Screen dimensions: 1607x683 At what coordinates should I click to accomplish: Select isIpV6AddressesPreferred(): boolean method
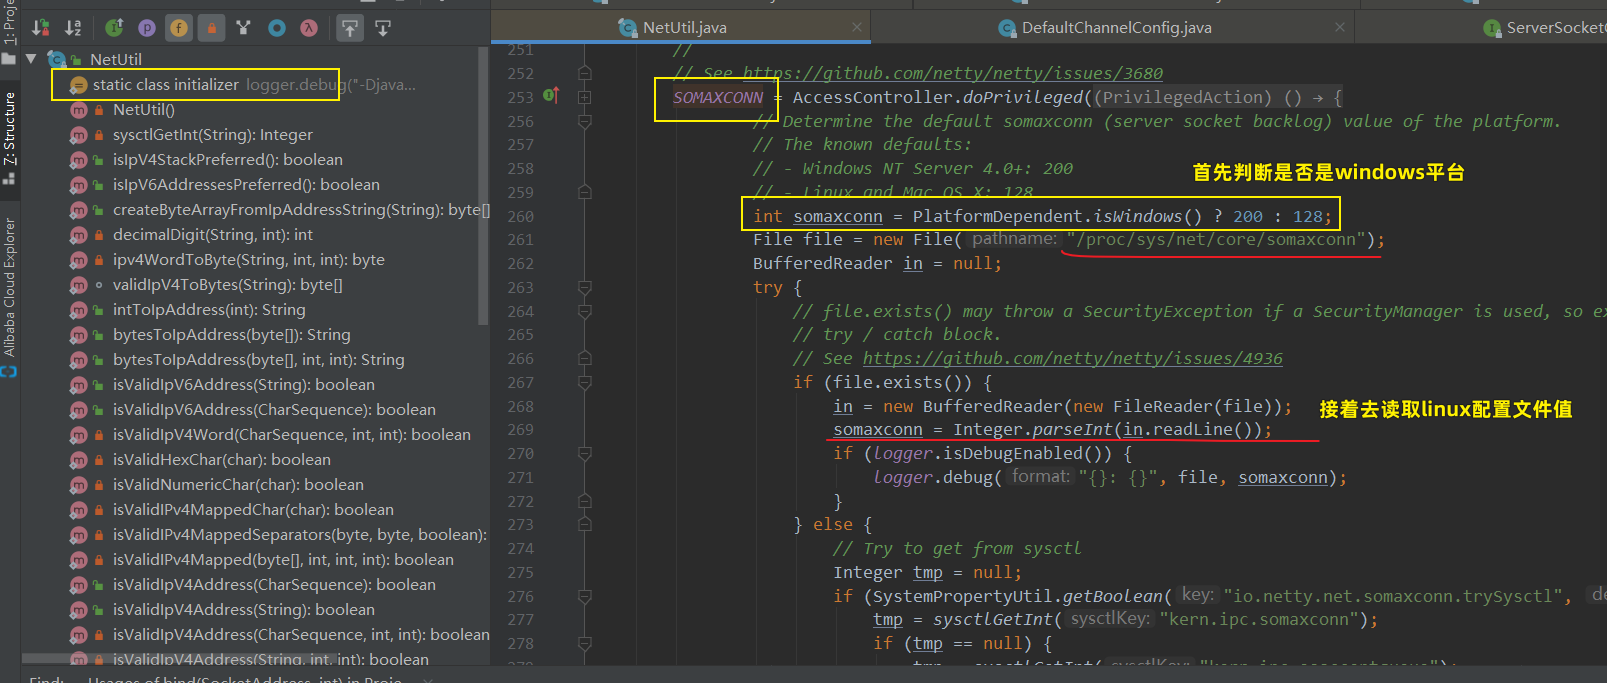(x=246, y=185)
